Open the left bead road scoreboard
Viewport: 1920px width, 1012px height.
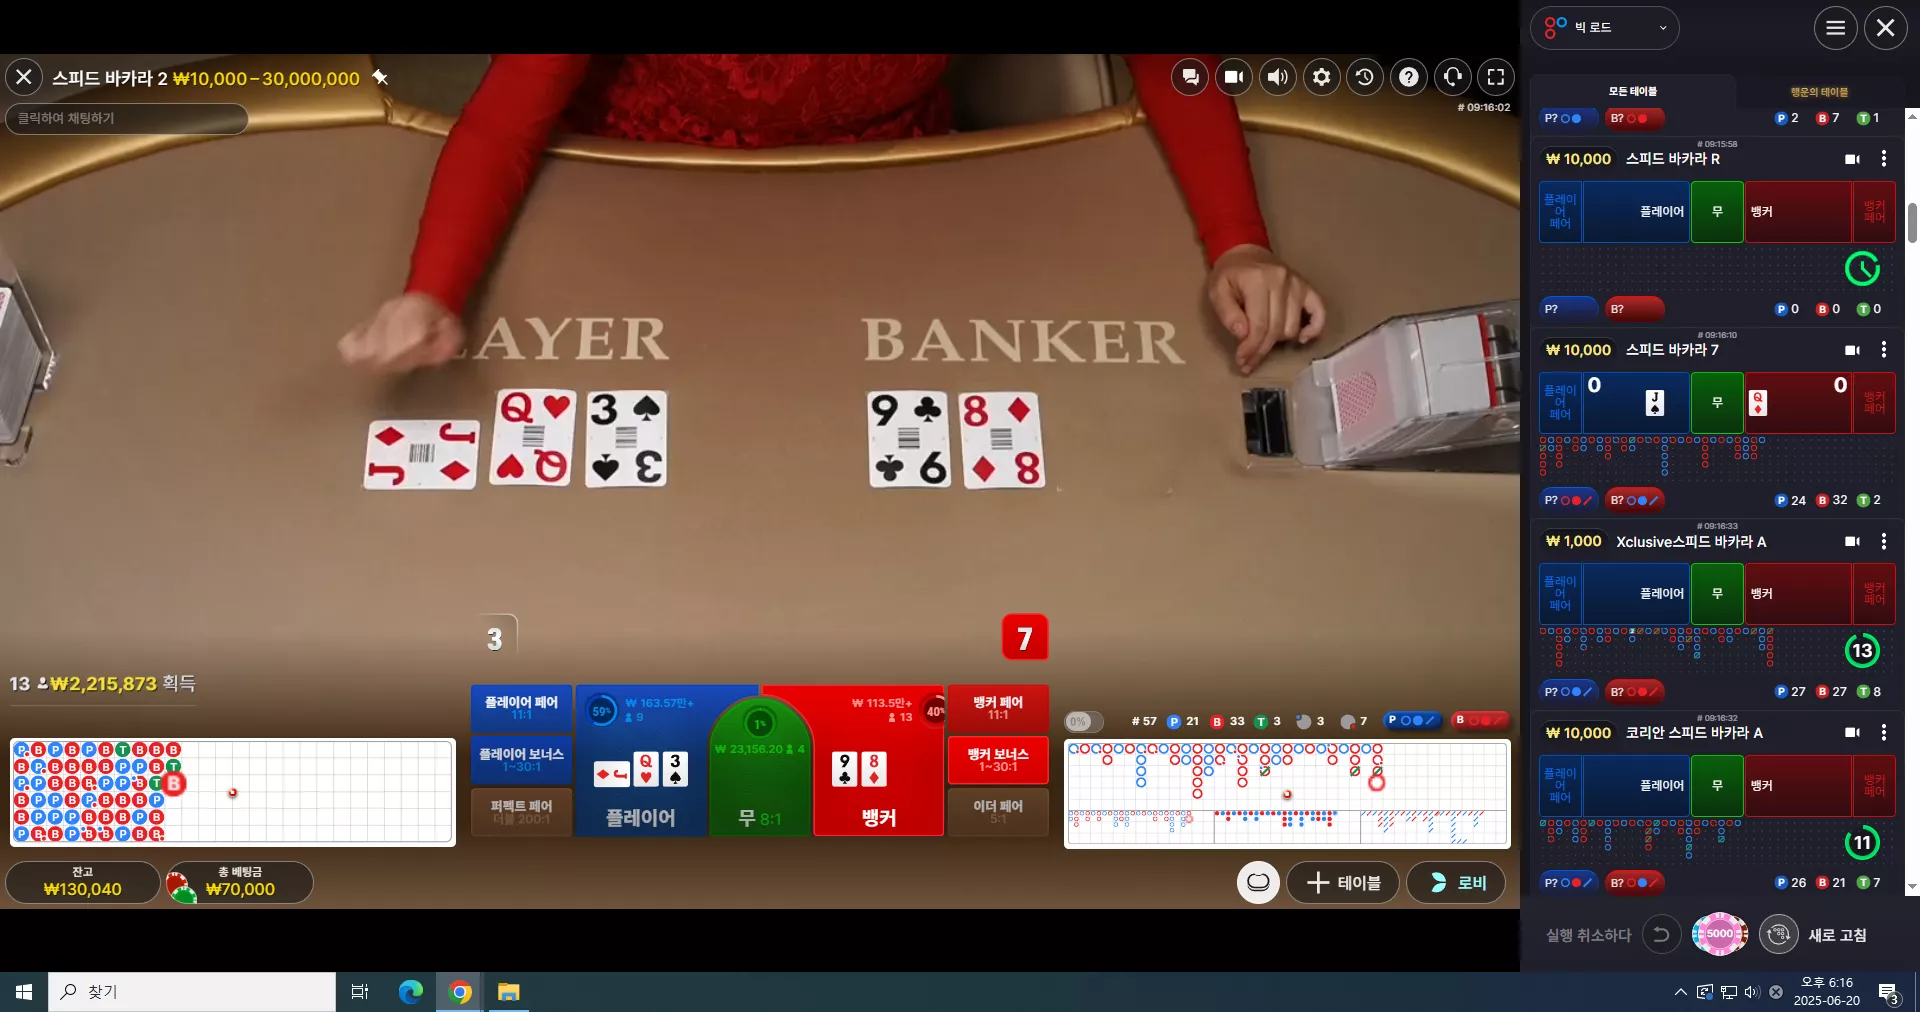233,792
